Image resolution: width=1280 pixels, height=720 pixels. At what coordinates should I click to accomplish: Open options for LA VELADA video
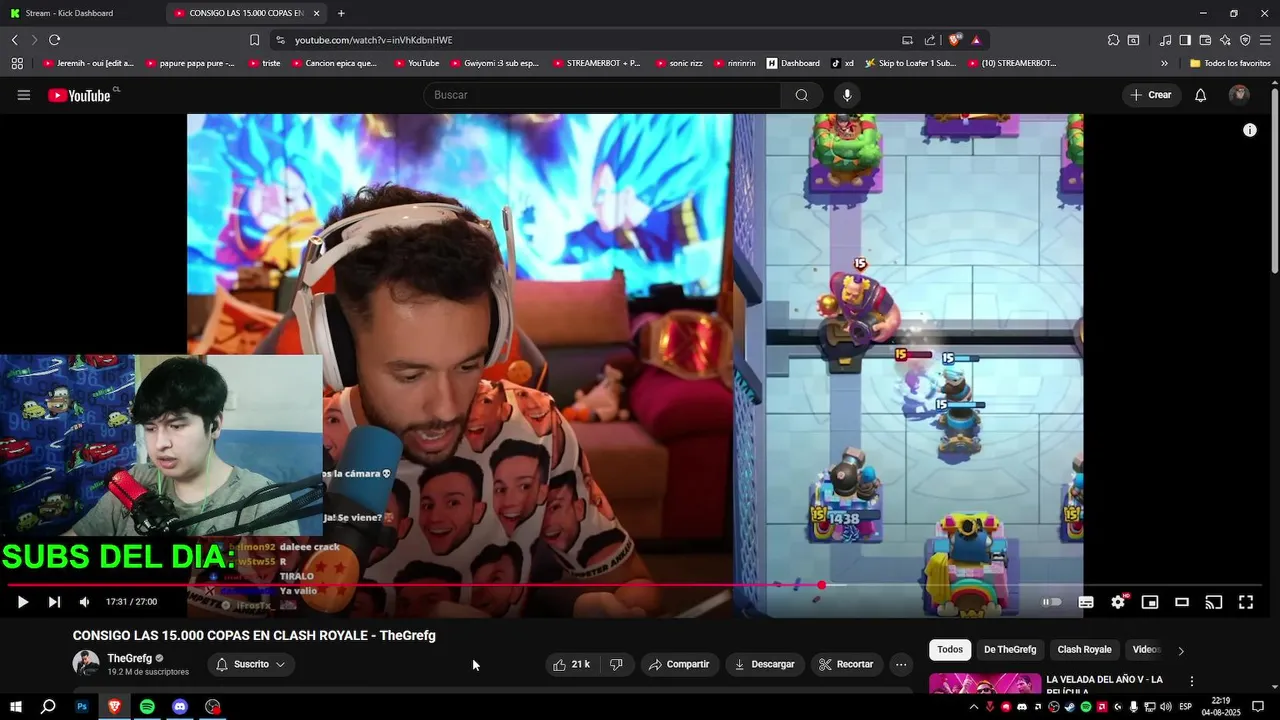(1191, 681)
